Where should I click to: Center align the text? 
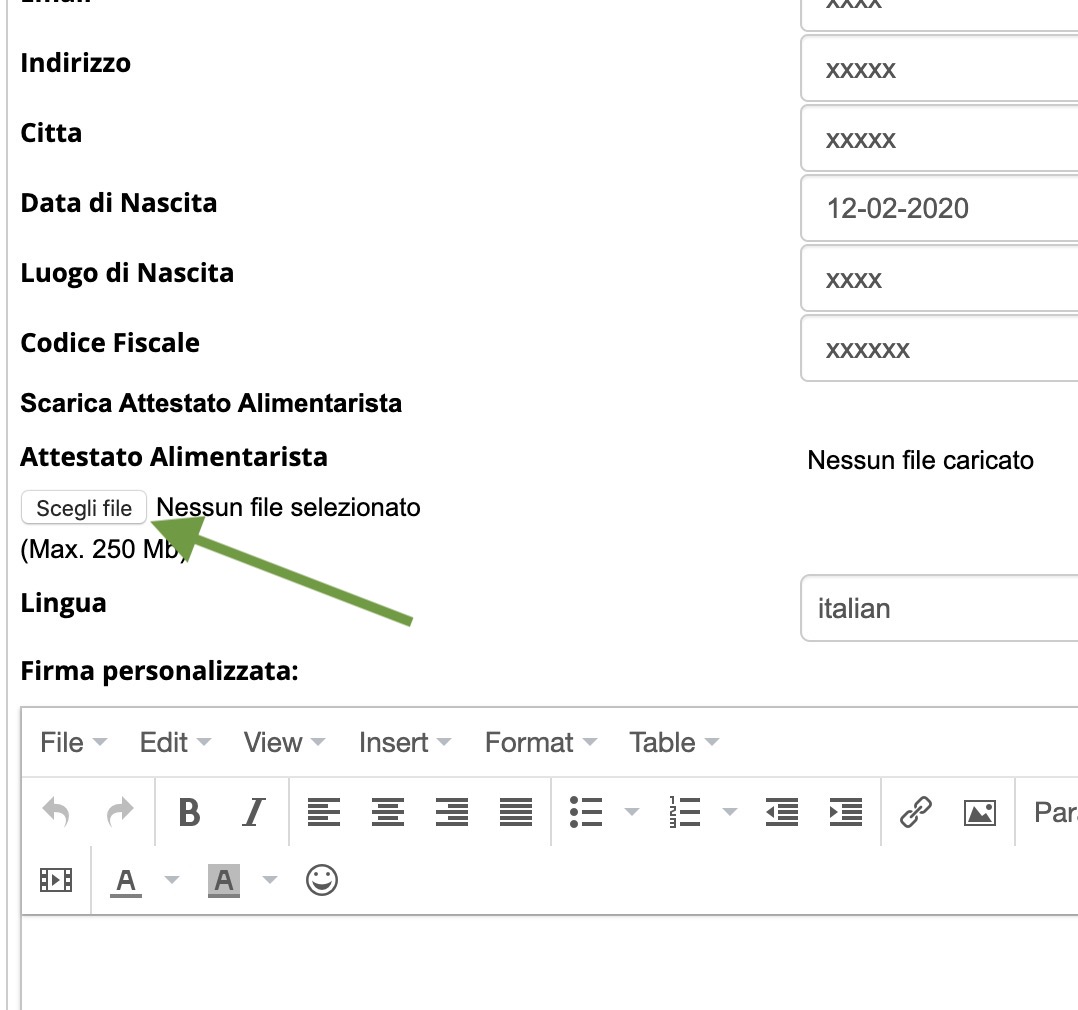click(x=388, y=812)
